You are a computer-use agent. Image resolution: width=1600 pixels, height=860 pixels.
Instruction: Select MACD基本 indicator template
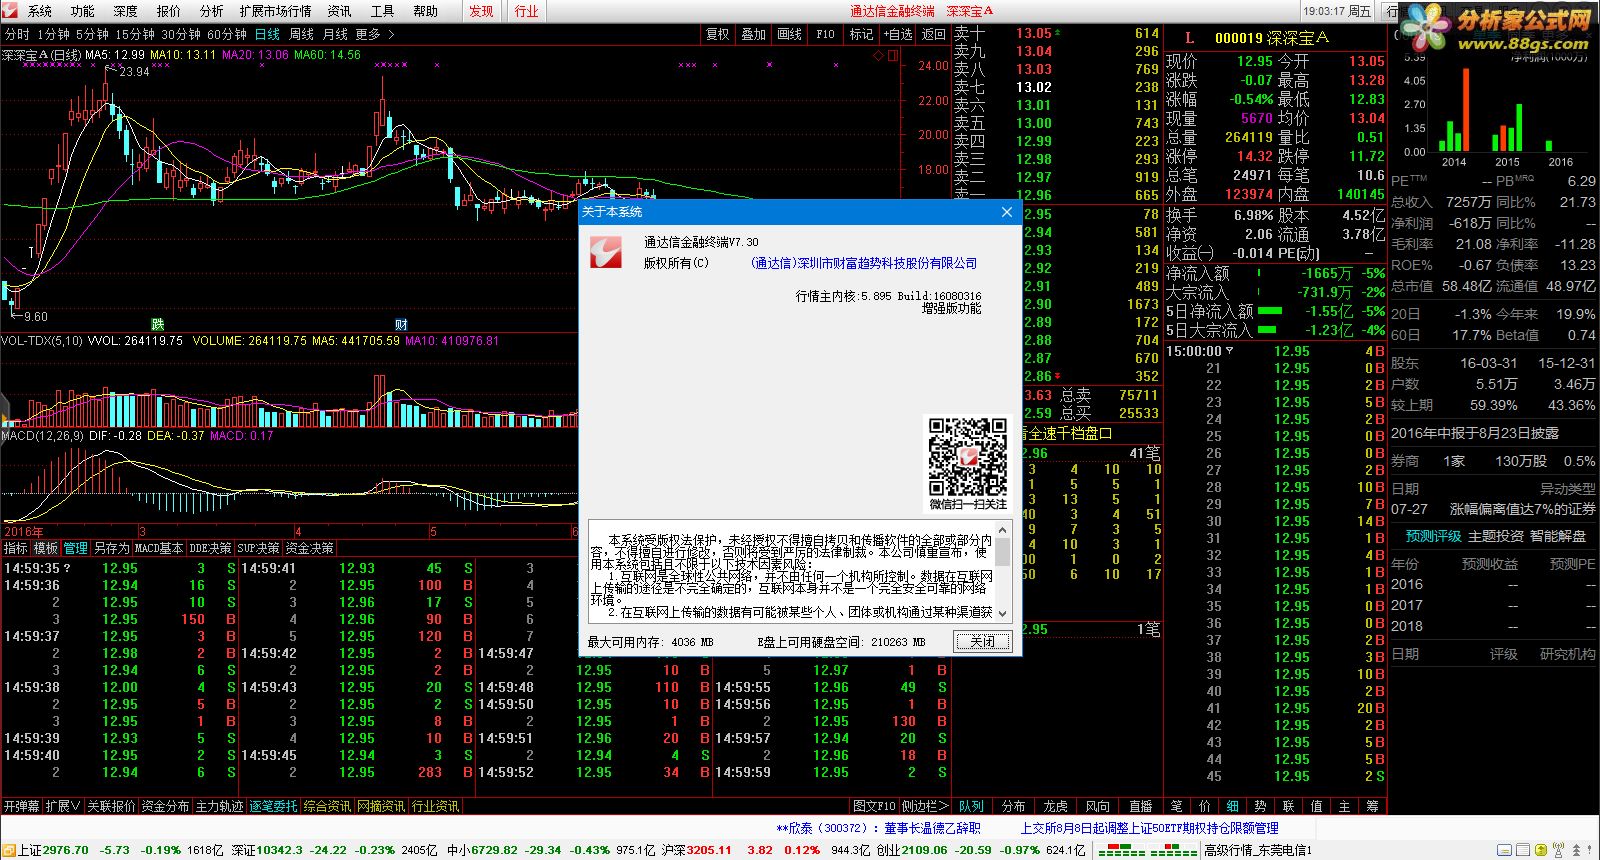tap(159, 548)
